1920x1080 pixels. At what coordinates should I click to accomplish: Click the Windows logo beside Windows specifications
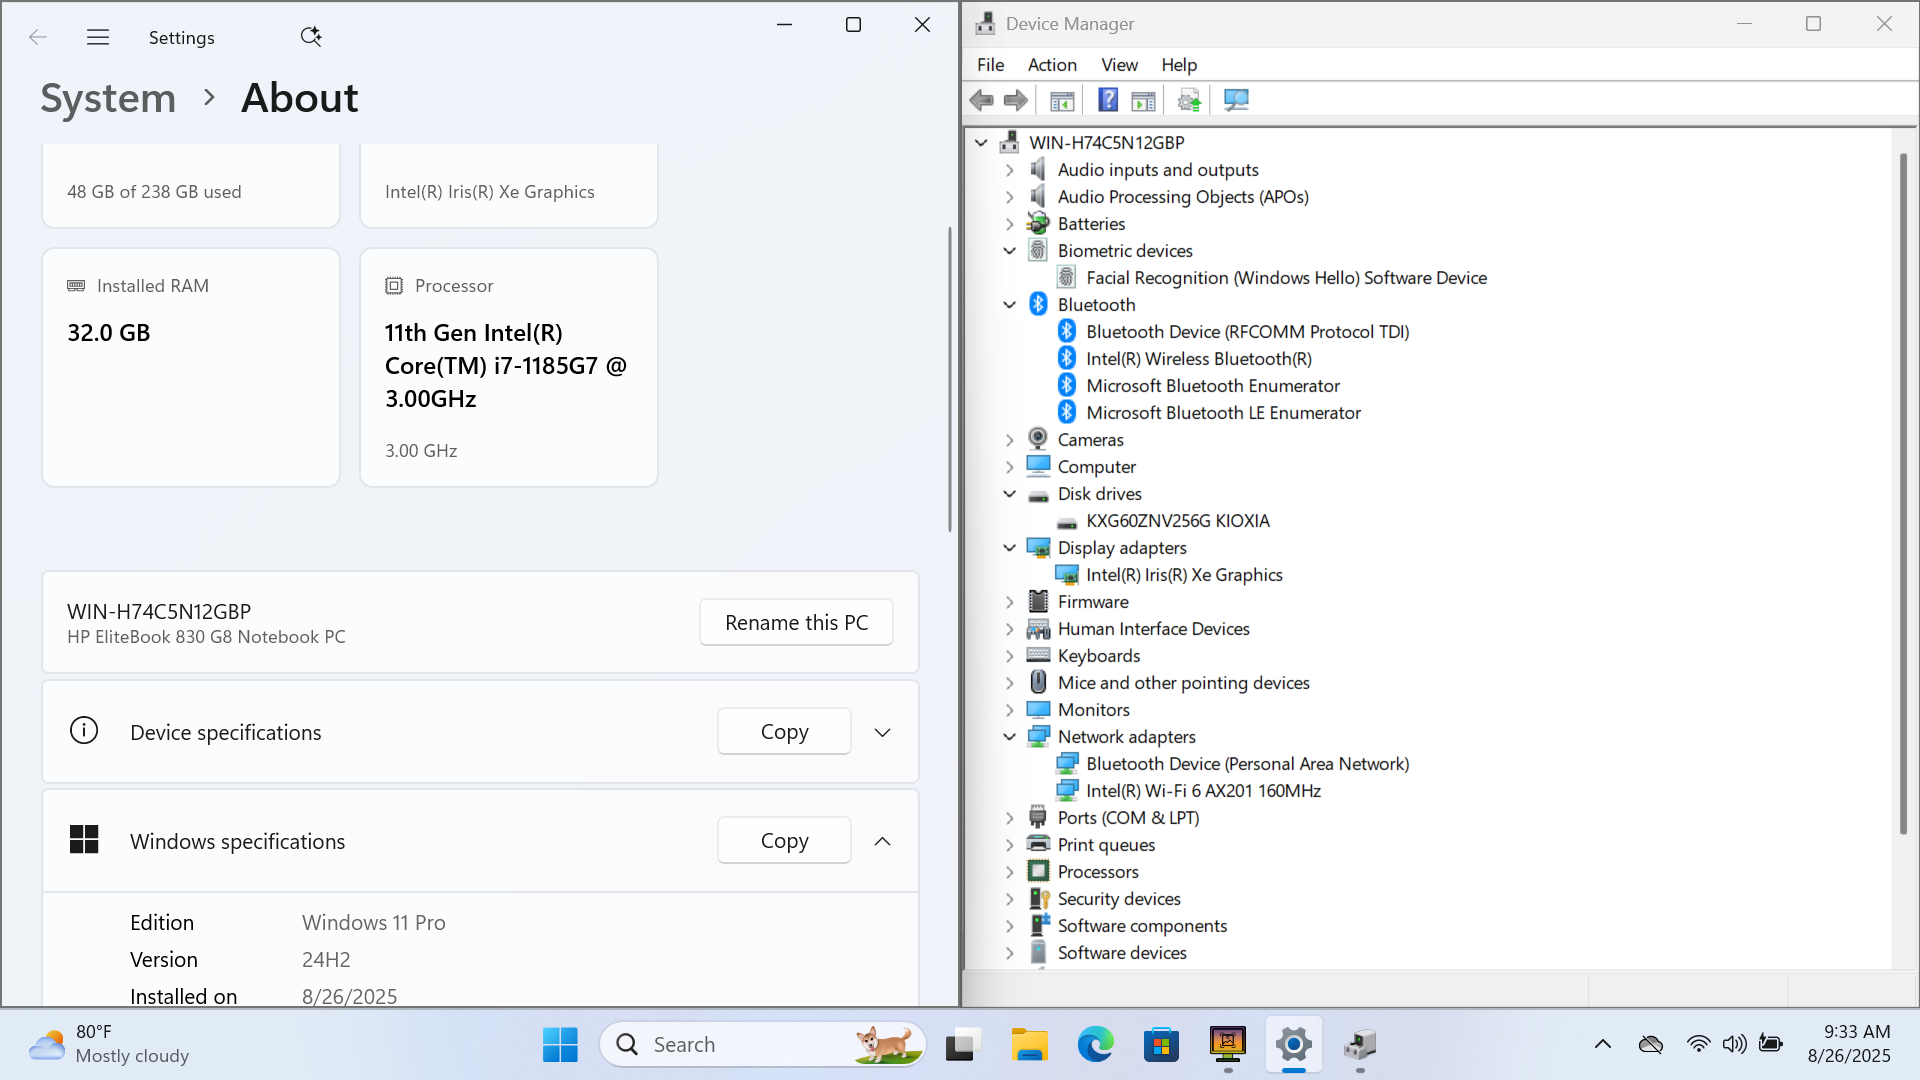[84, 840]
